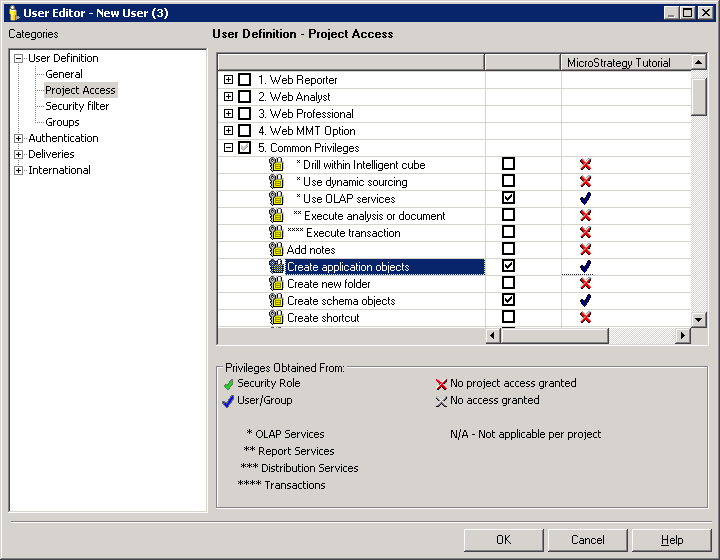720x560 pixels.
Task: Click the Cancel button
Action: [x=588, y=540]
